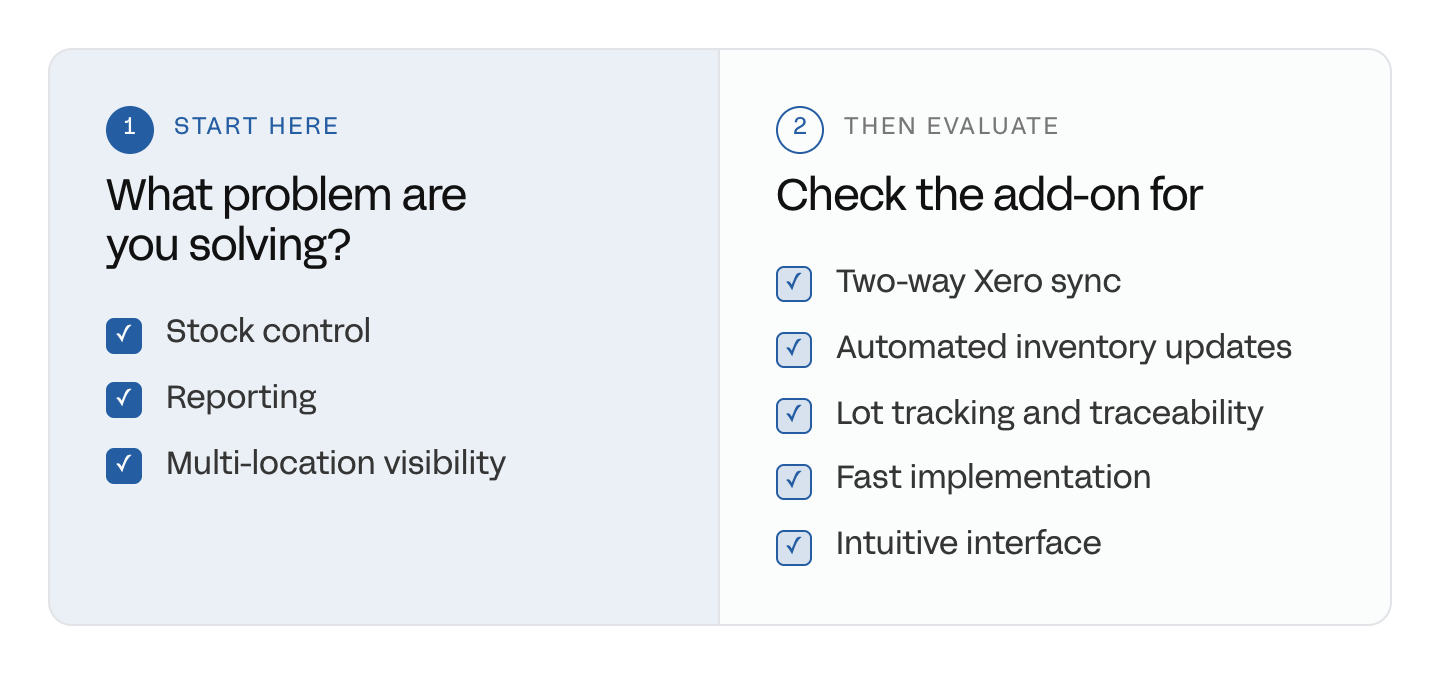Click the Stock control text label
1440x674 pixels.
coord(268,331)
